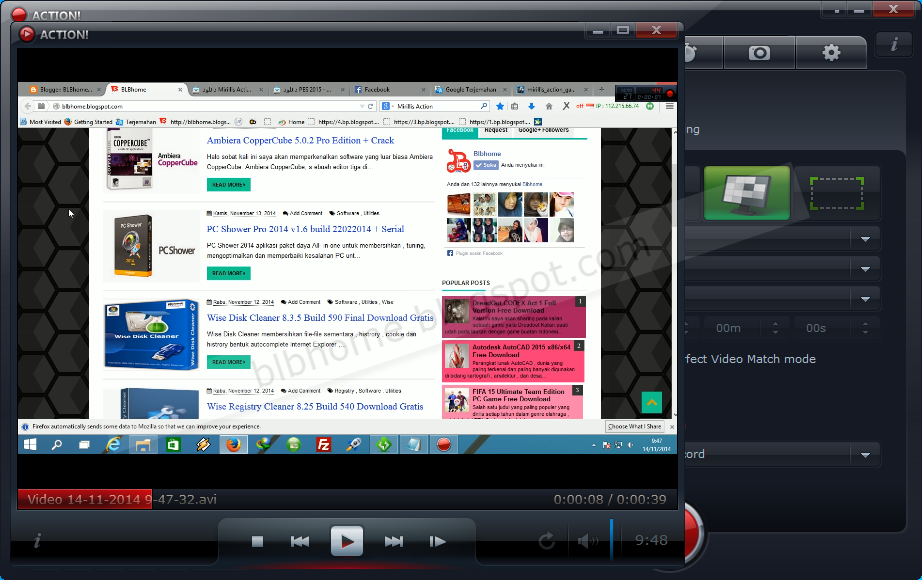922x580 pixels.
Task: Maximize the front Action! player window
Action: pyautogui.click(x=623, y=30)
